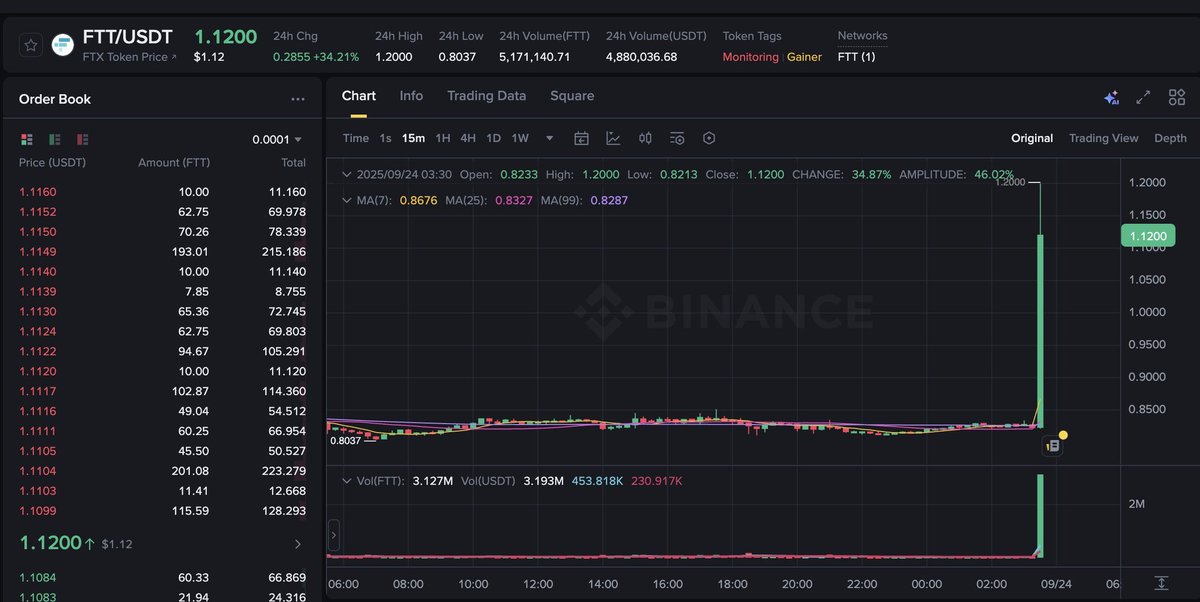Click the yellow dot indicator on chart
This screenshot has width=1200, height=602.
[1063, 435]
